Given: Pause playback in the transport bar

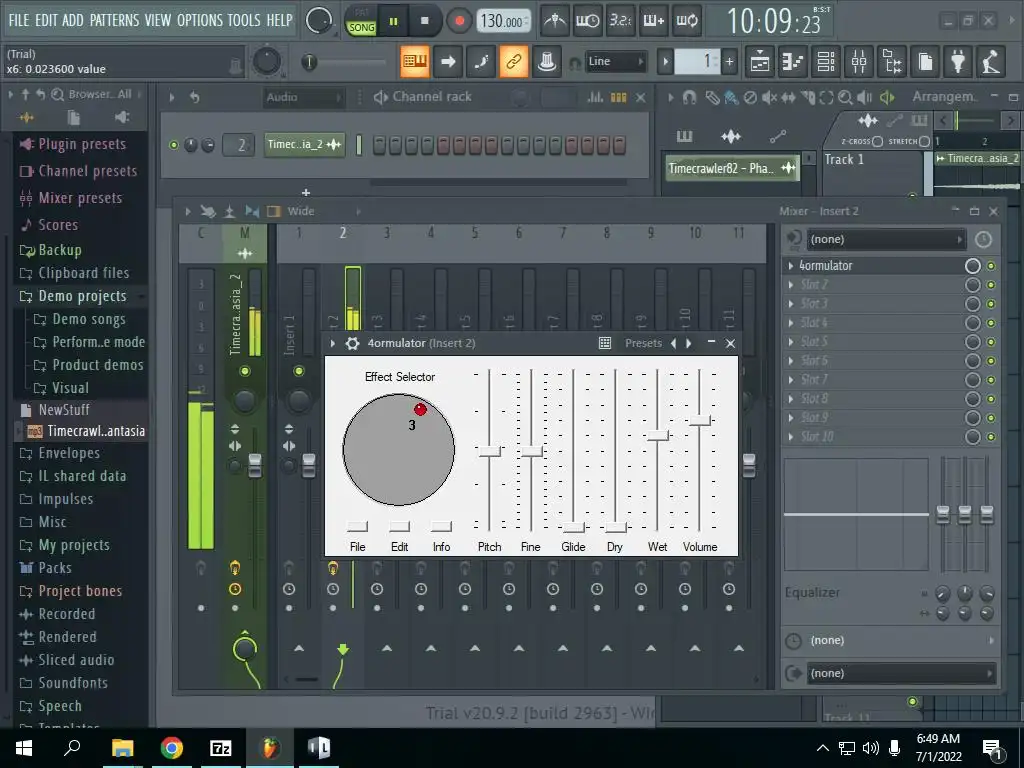Looking at the screenshot, I should [393, 21].
